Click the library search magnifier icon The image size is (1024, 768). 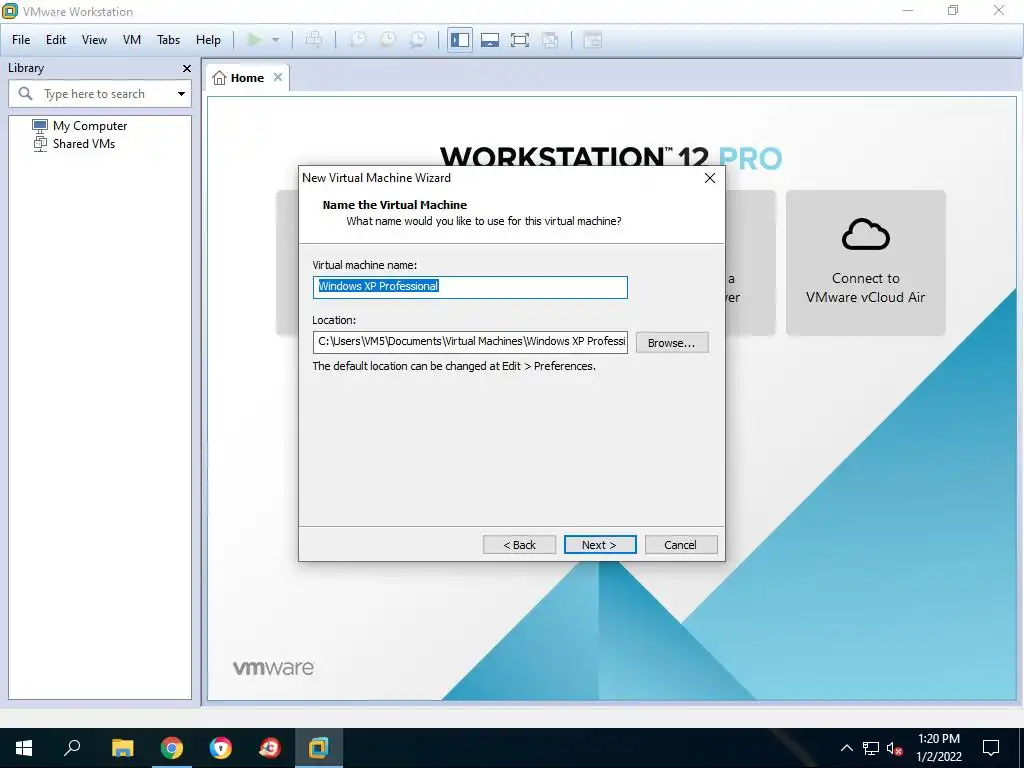click(x=25, y=94)
